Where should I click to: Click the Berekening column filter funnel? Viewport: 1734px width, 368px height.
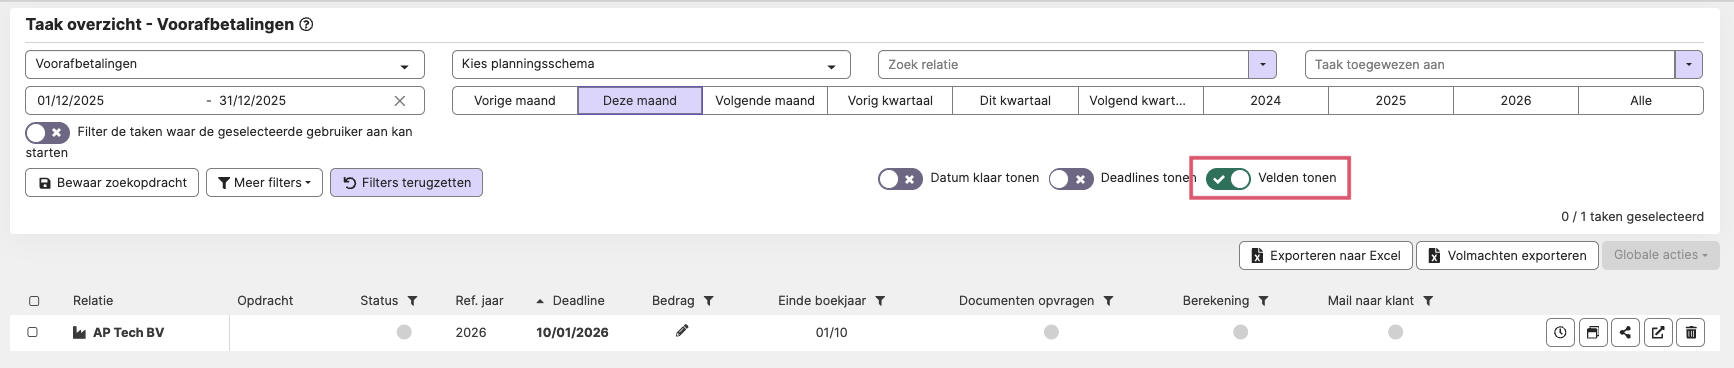point(1263,301)
